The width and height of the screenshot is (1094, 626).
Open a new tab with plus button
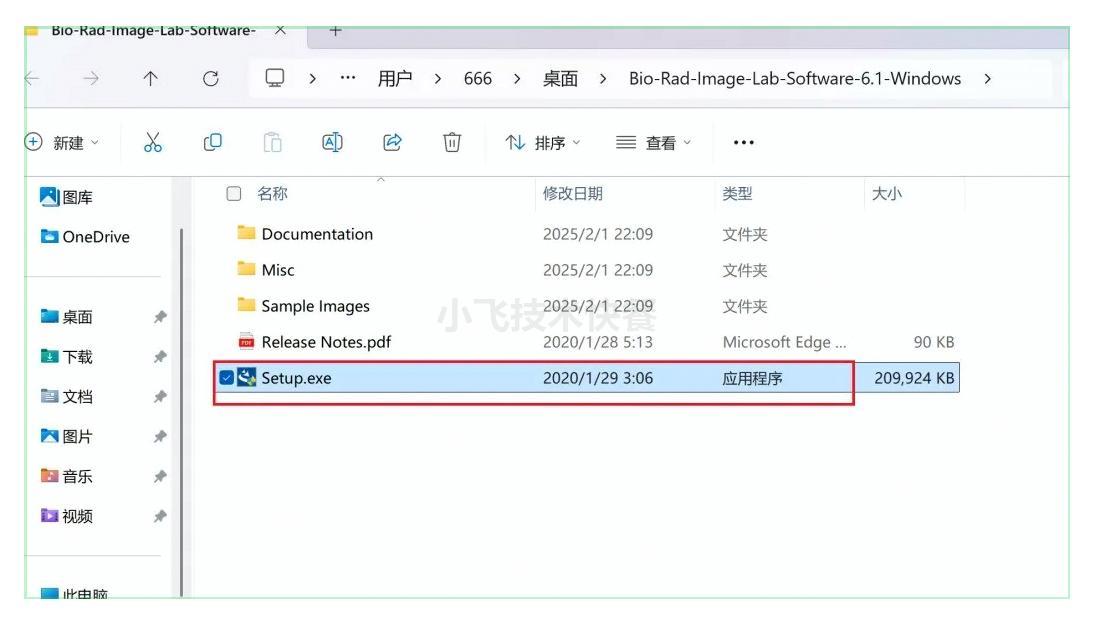[336, 31]
